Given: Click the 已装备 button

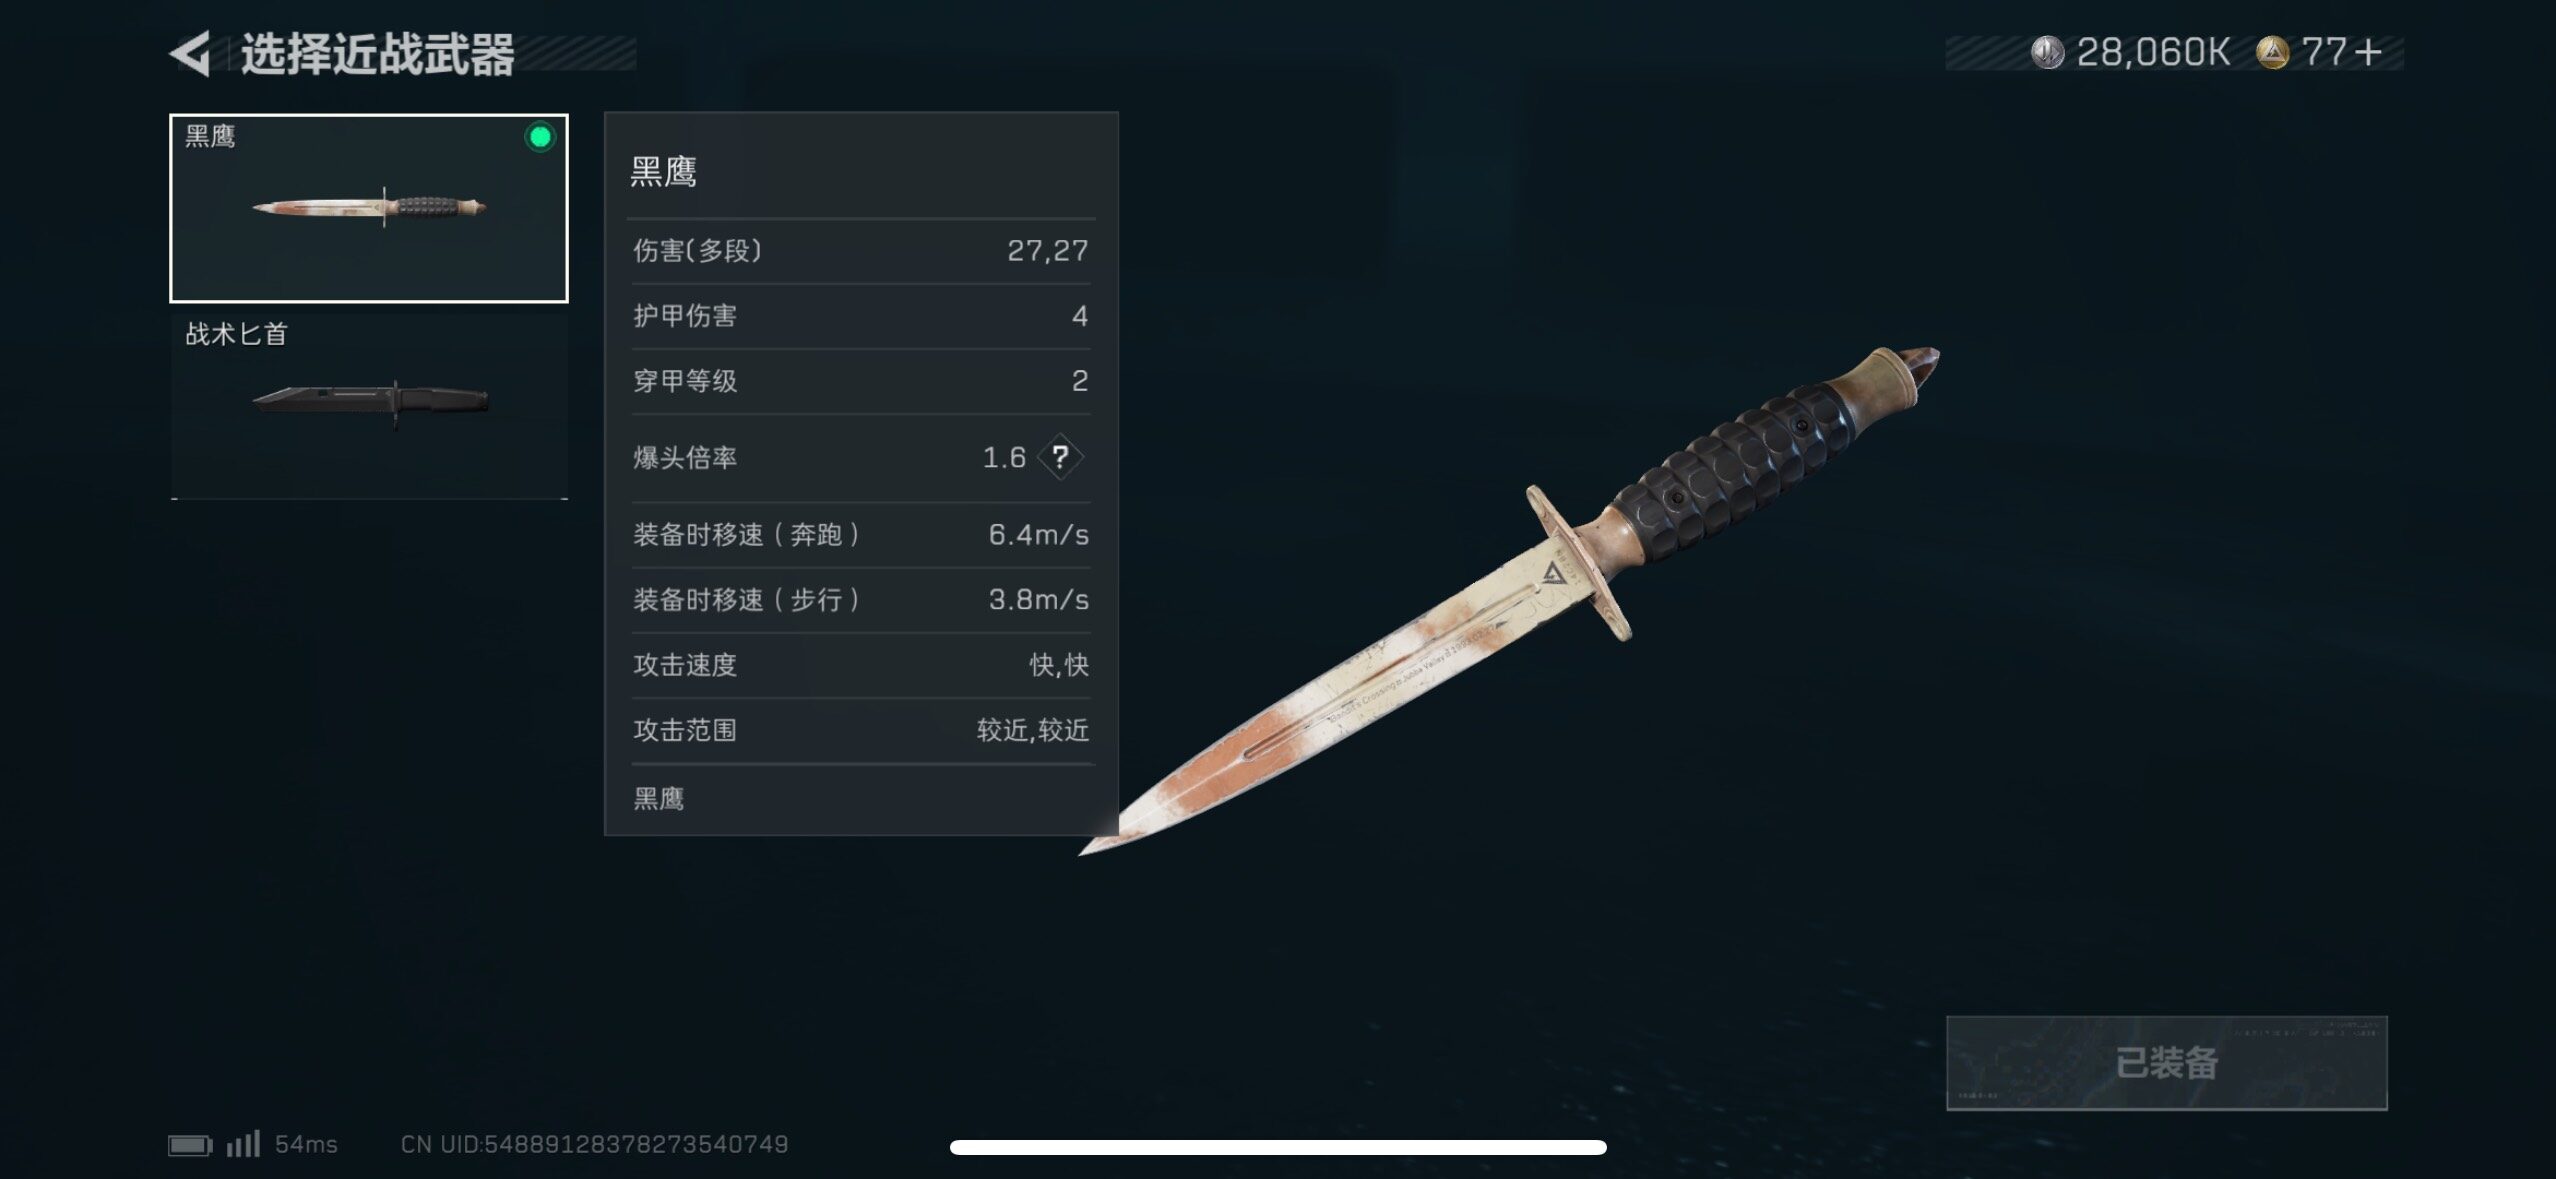Looking at the screenshot, I should (2167, 1063).
